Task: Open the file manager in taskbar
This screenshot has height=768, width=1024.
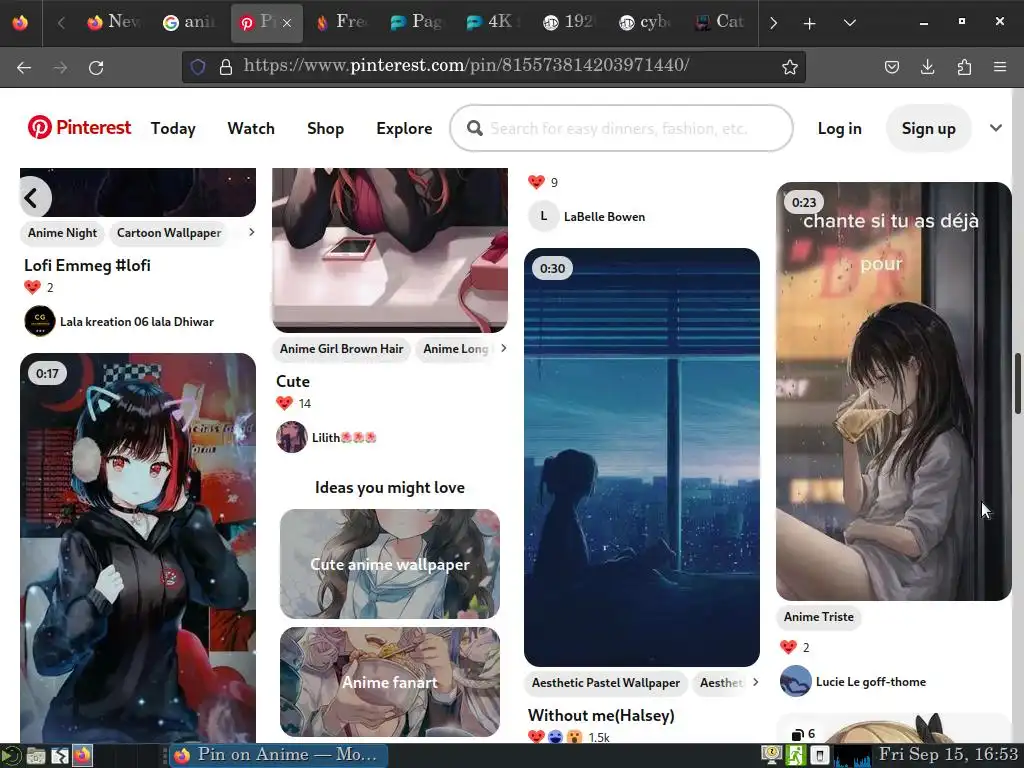Action: pos(36,756)
